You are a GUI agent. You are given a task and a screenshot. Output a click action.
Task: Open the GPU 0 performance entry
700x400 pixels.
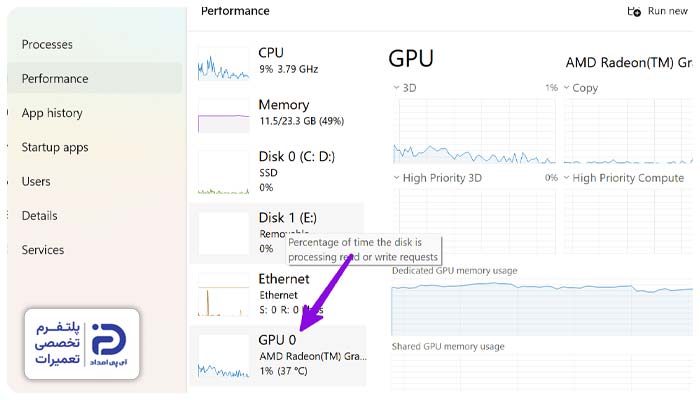coord(278,356)
